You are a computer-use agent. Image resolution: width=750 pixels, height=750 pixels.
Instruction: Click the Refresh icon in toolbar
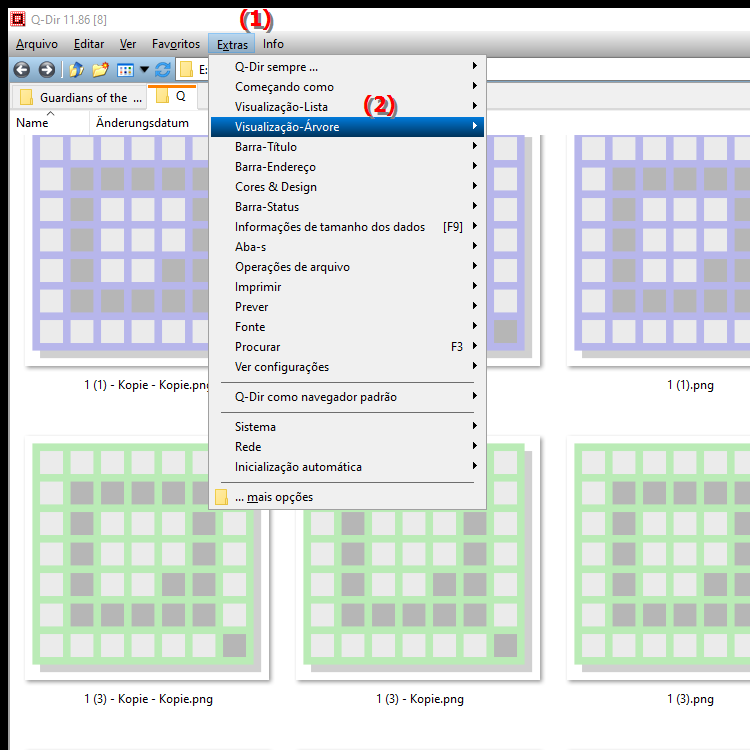(x=163, y=70)
